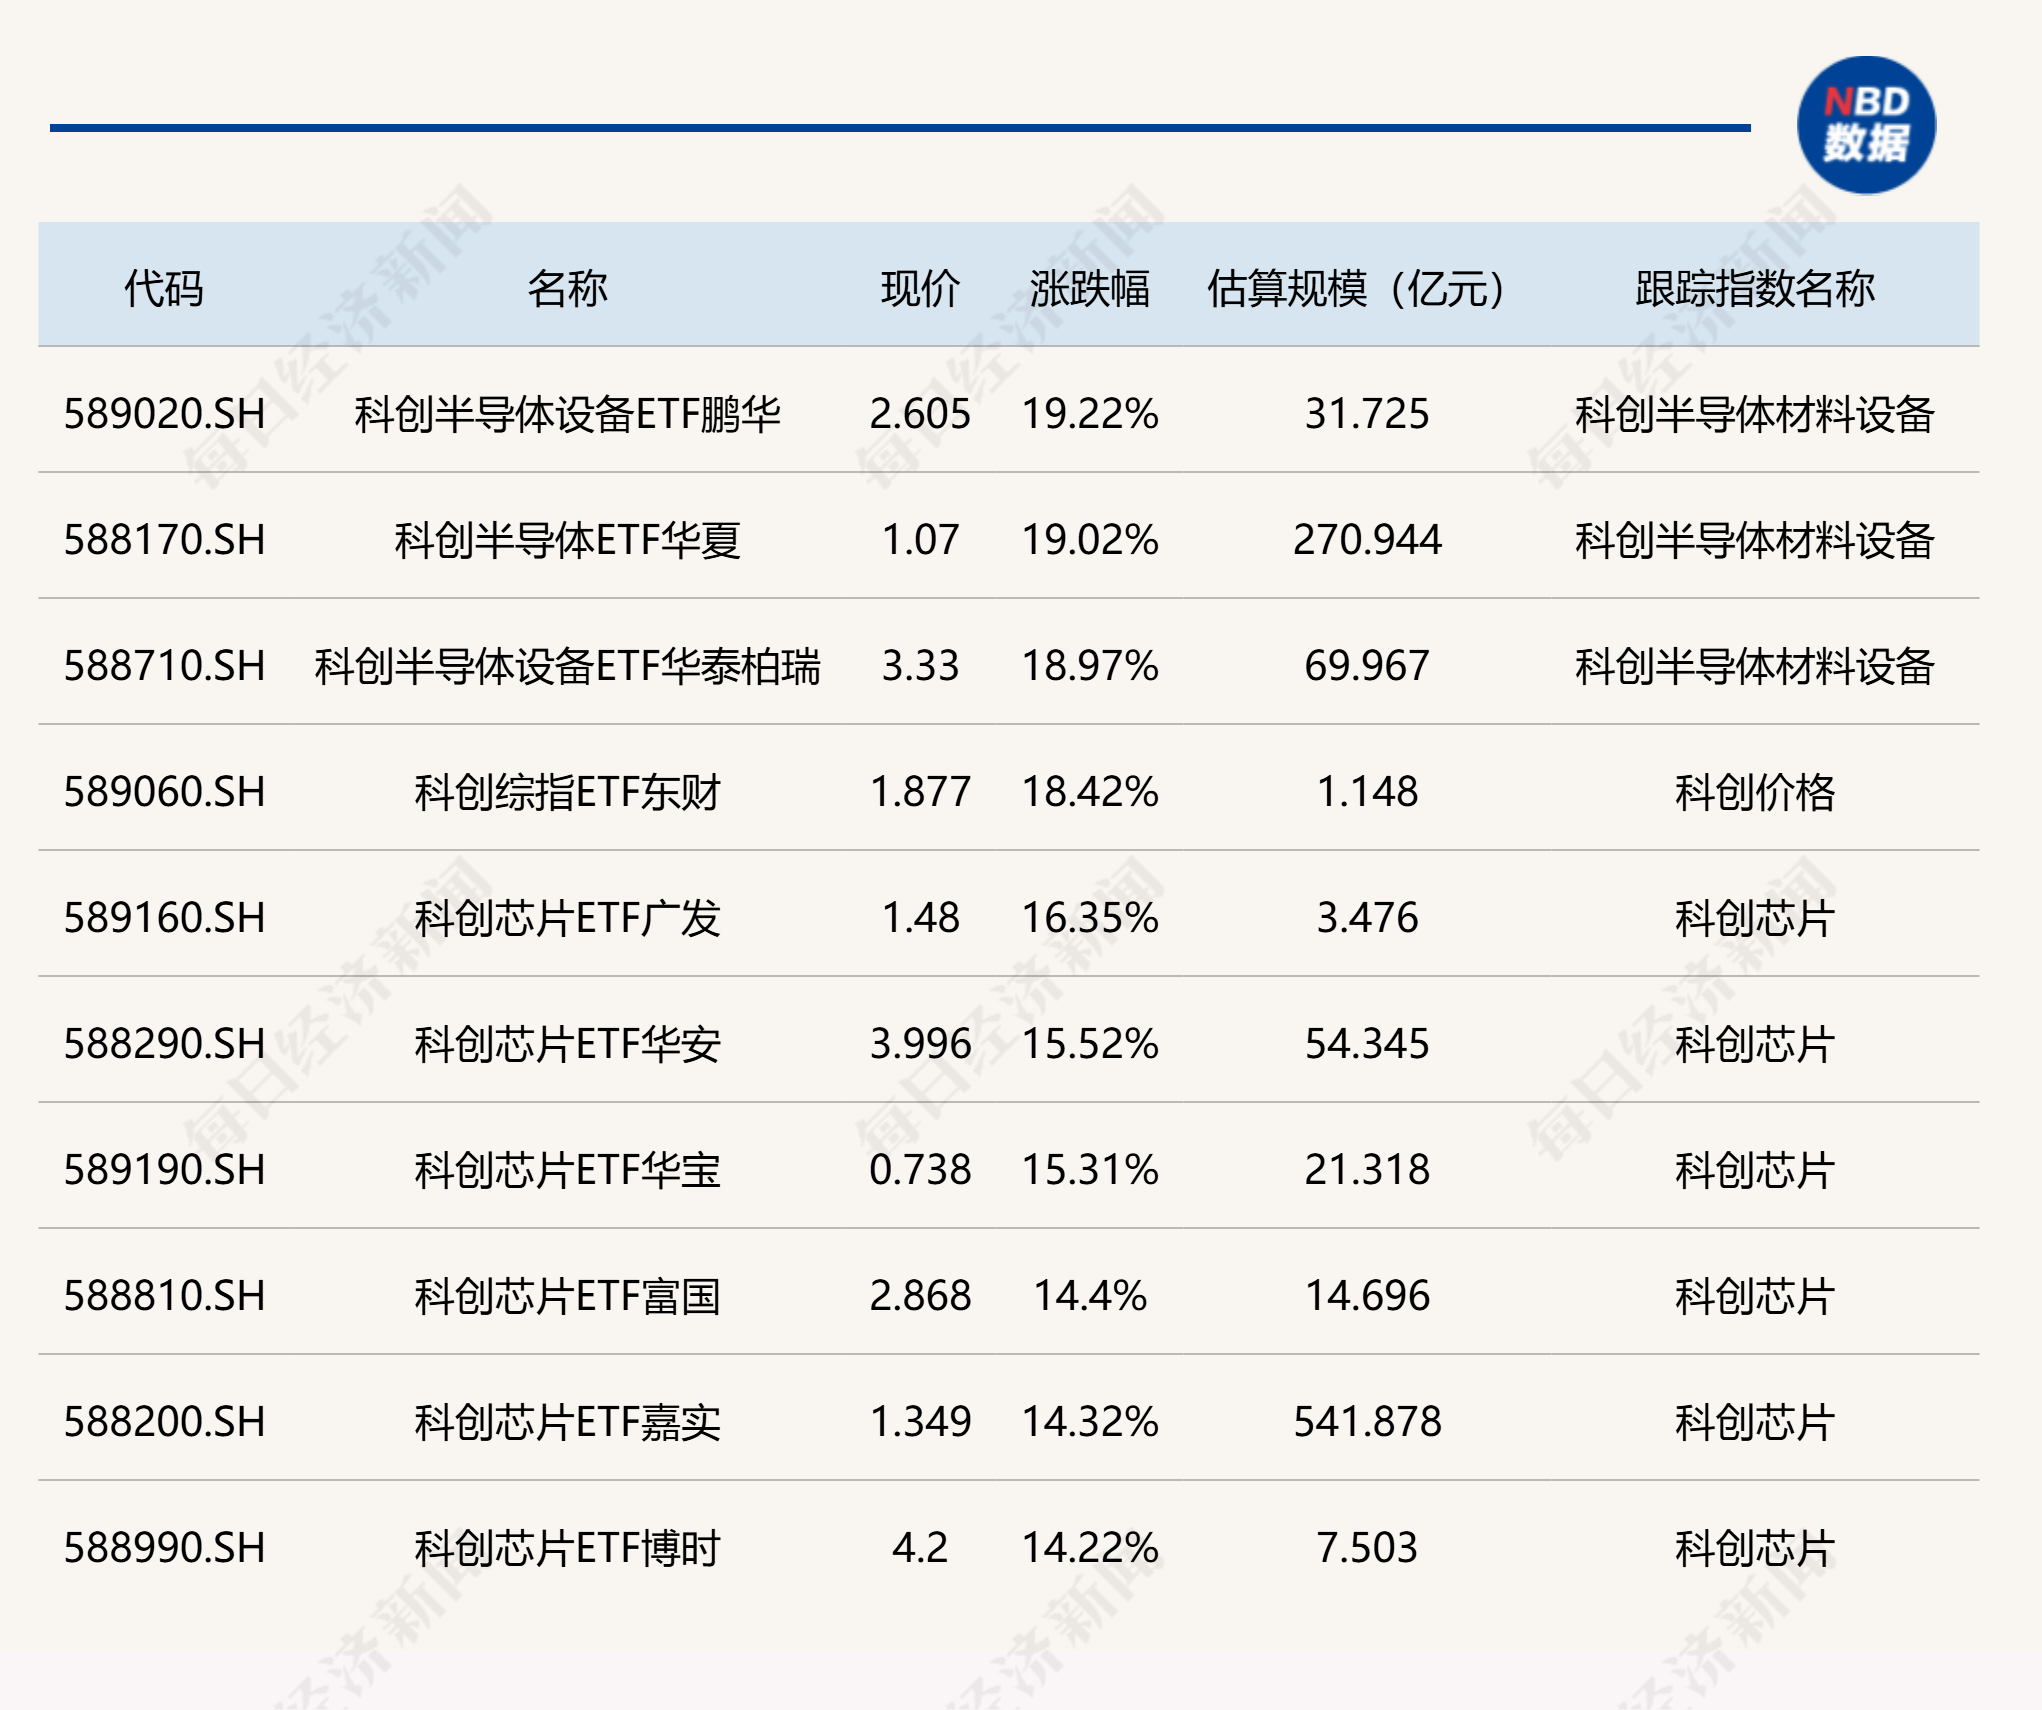This screenshot has height=1710, width=2042.
Task: Select fund name 科创半导体ETF华夏
Action: [567, 540]
